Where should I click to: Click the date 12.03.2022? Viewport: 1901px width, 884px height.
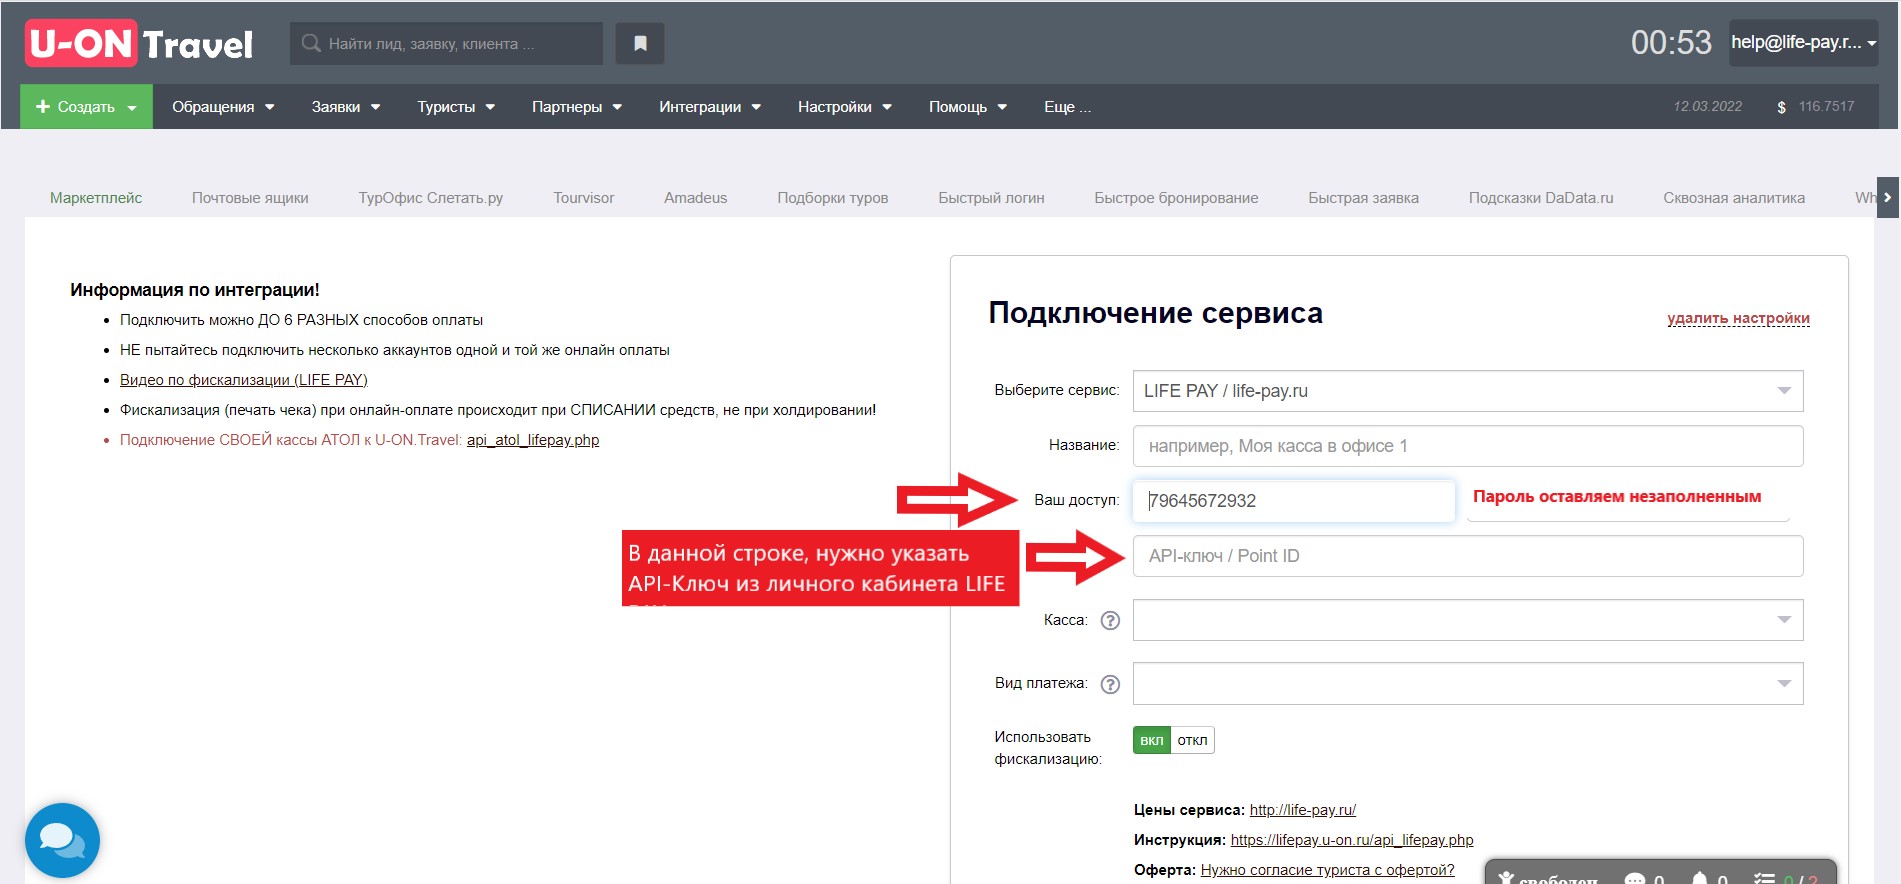click(x=1708, y=106)
